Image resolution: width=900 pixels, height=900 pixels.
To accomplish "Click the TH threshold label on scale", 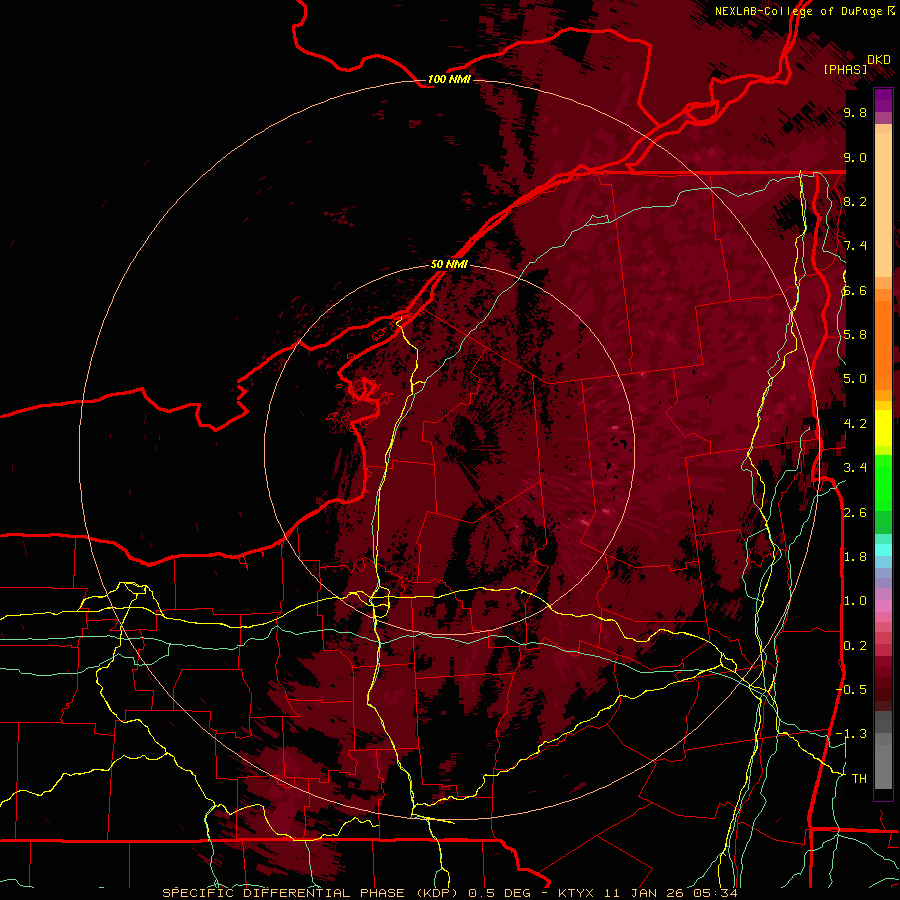I will click(x=859, y=779).
